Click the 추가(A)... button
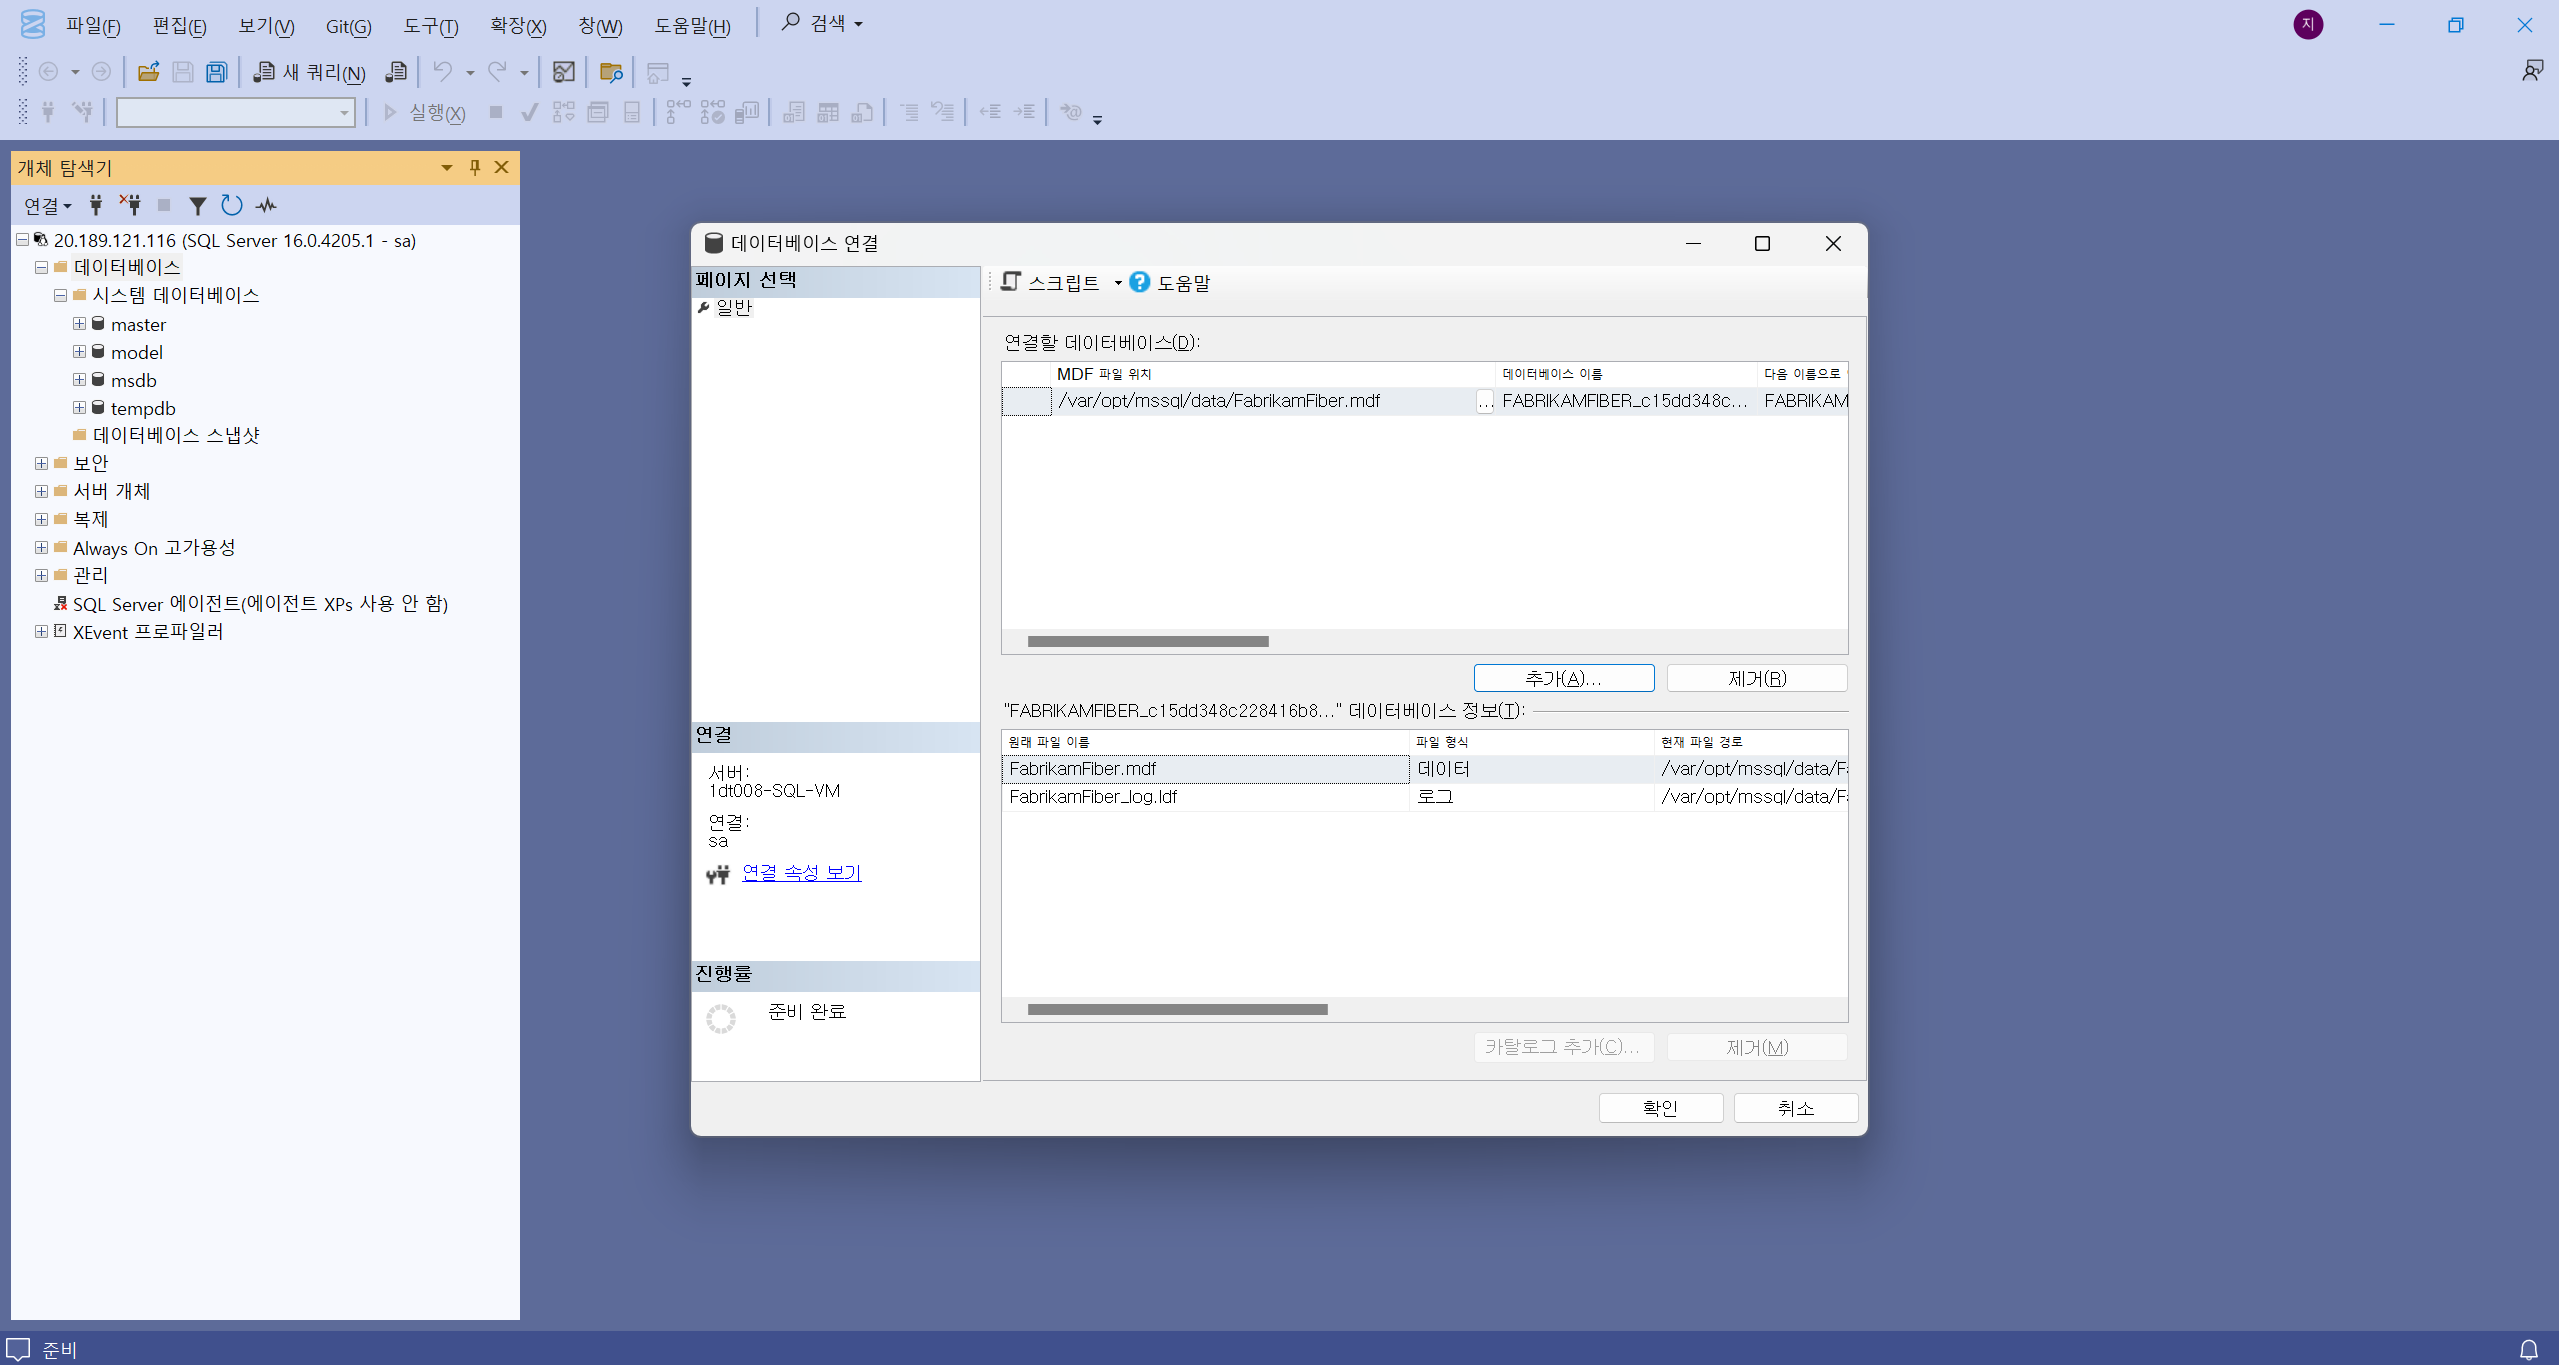 tap(1563, 678)
